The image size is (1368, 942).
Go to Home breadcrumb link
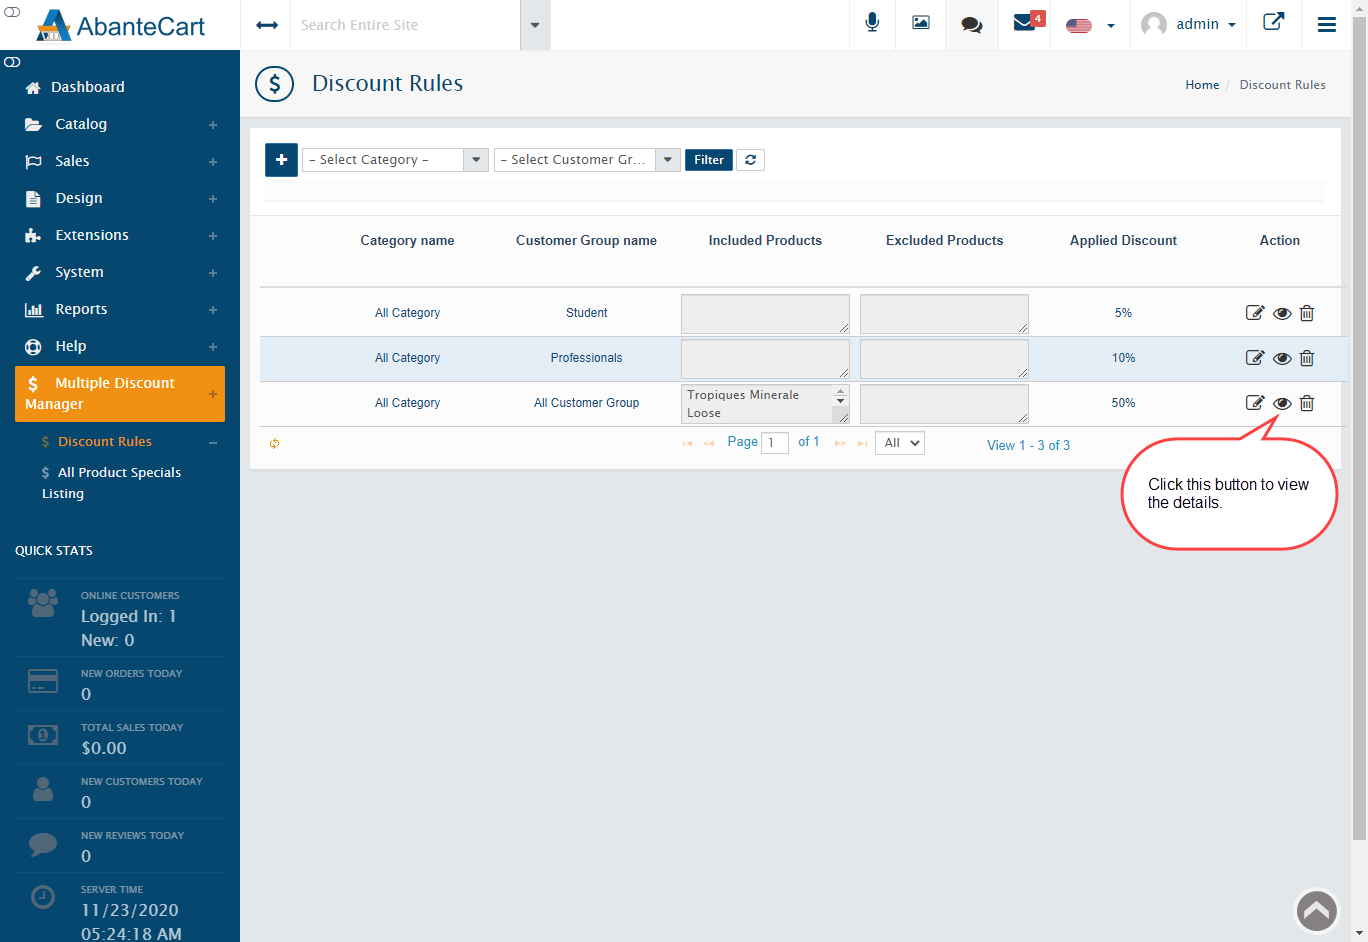click(x=1202, y=85)
